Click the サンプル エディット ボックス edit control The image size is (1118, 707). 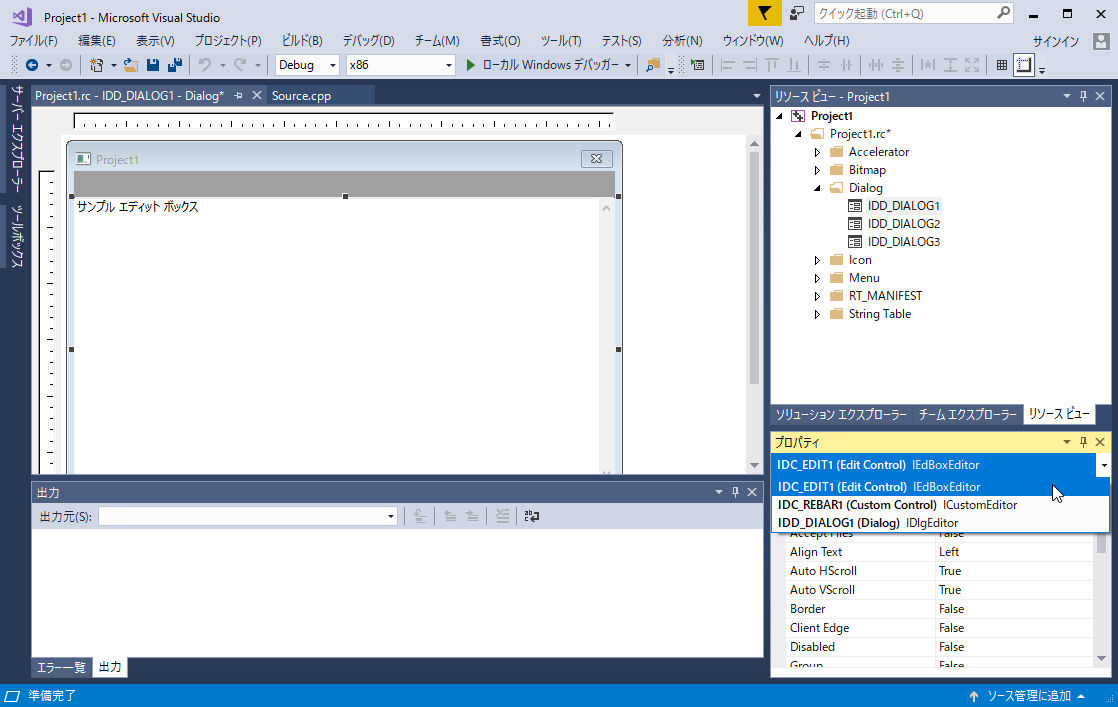pyautogui.click(x=345, y=335)
